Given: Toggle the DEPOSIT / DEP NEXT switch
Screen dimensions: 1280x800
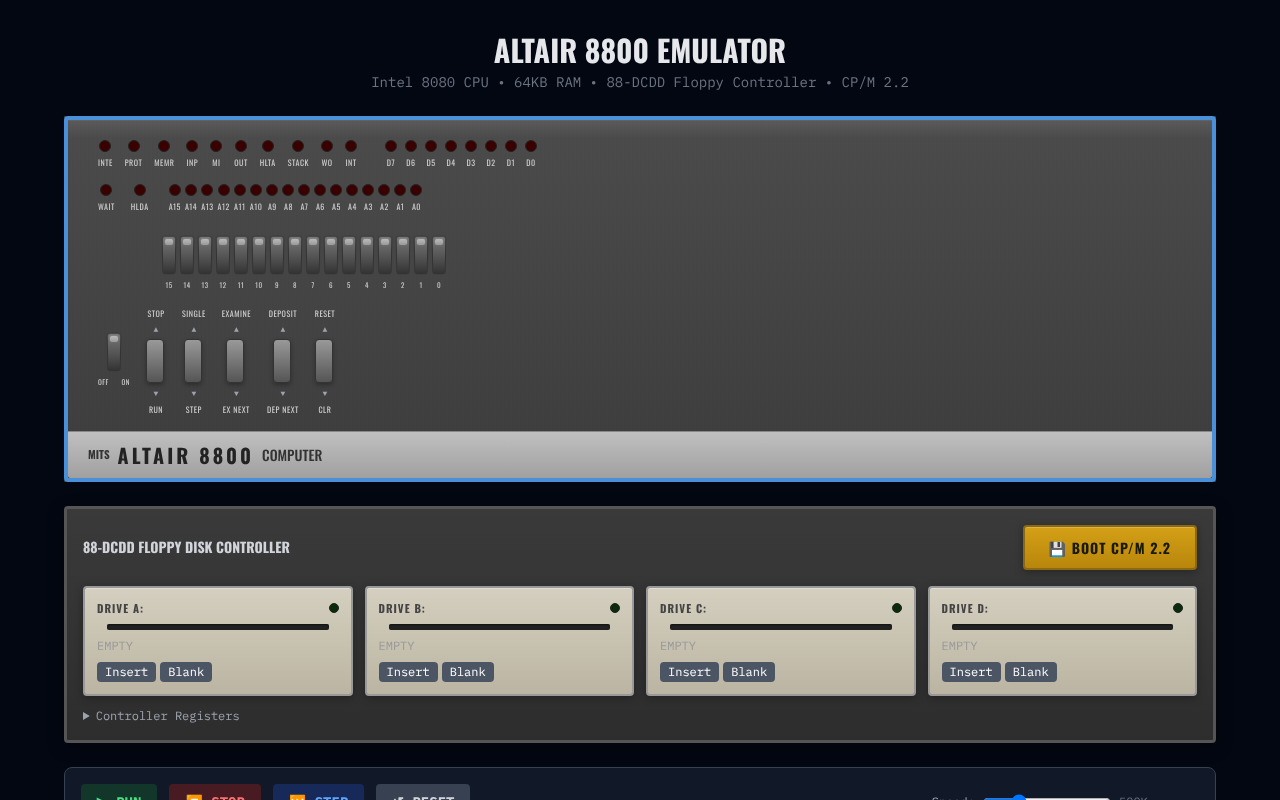Looking at the screenshot, I should pos(282,361).
